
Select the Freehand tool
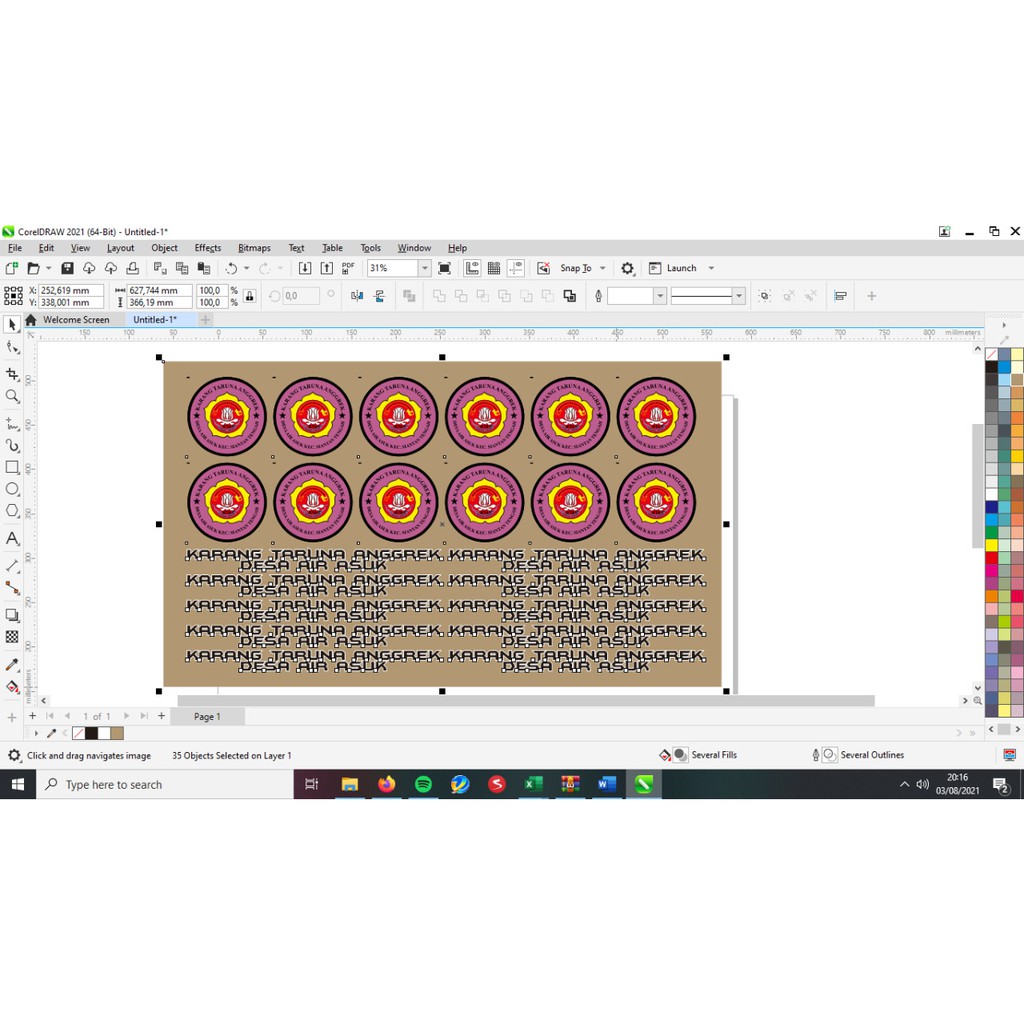[12, 424]
